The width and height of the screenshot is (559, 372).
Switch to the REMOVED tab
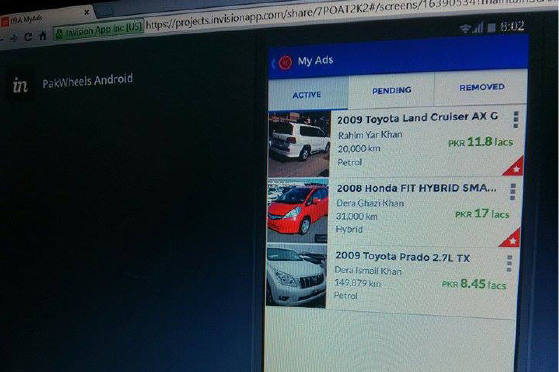click(481, 87)
